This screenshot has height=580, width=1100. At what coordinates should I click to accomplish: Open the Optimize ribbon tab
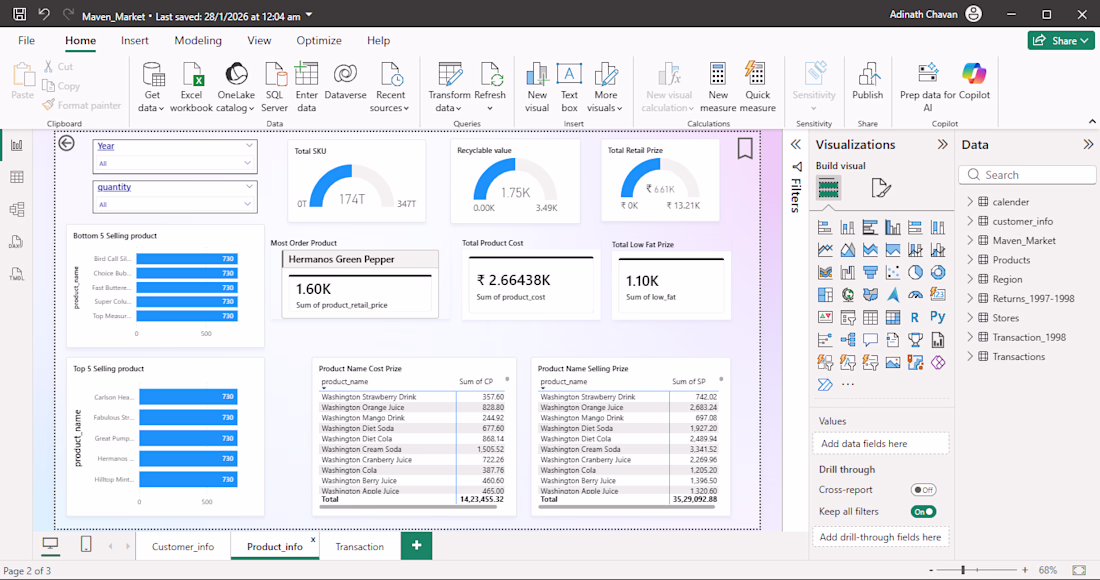point(319,41)
